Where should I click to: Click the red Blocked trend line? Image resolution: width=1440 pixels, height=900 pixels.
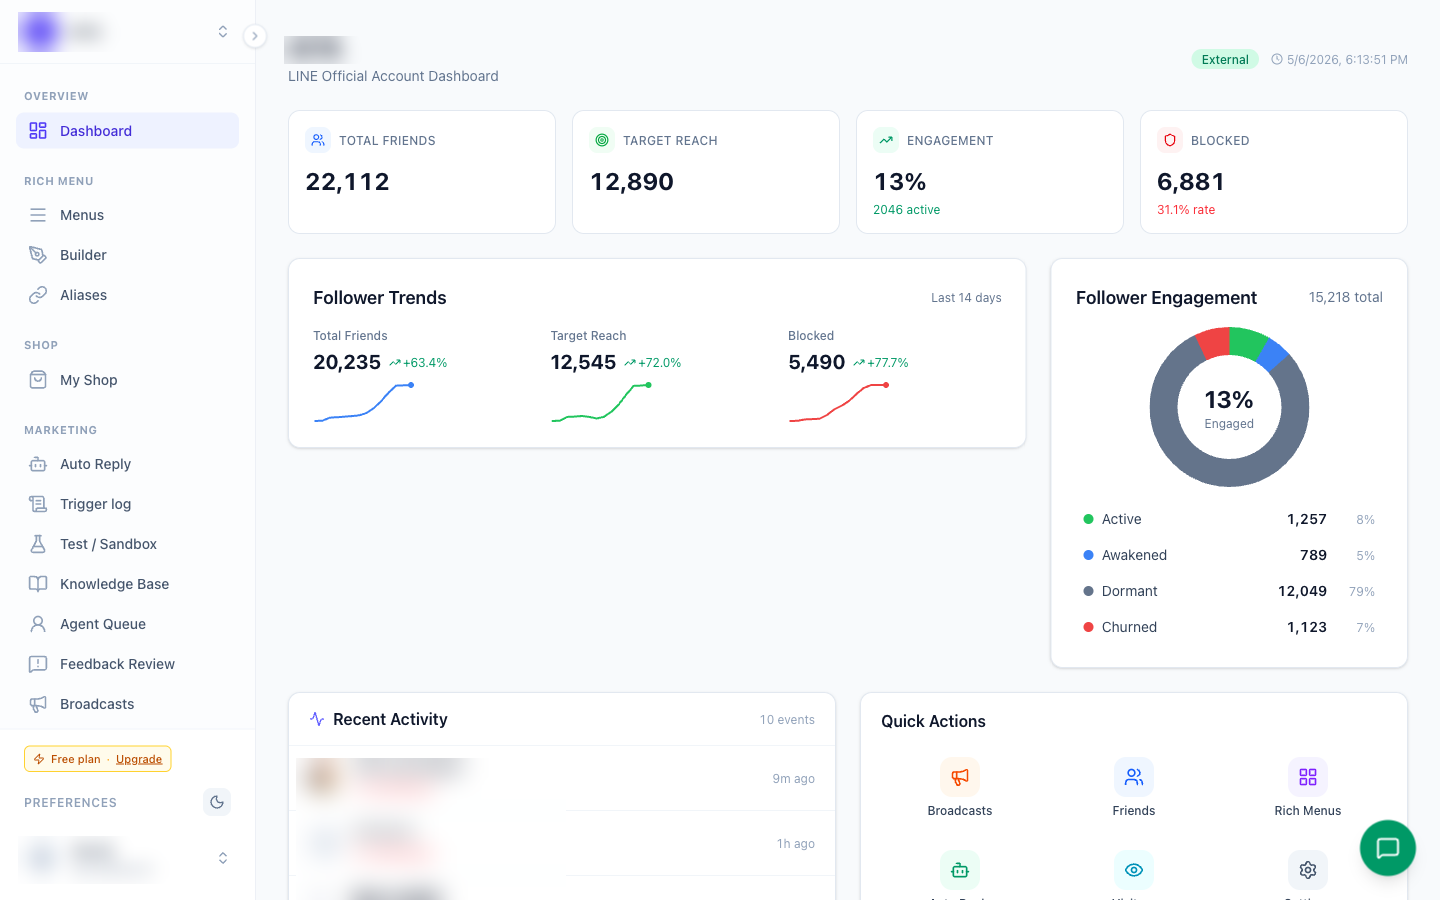pos(839,403)
